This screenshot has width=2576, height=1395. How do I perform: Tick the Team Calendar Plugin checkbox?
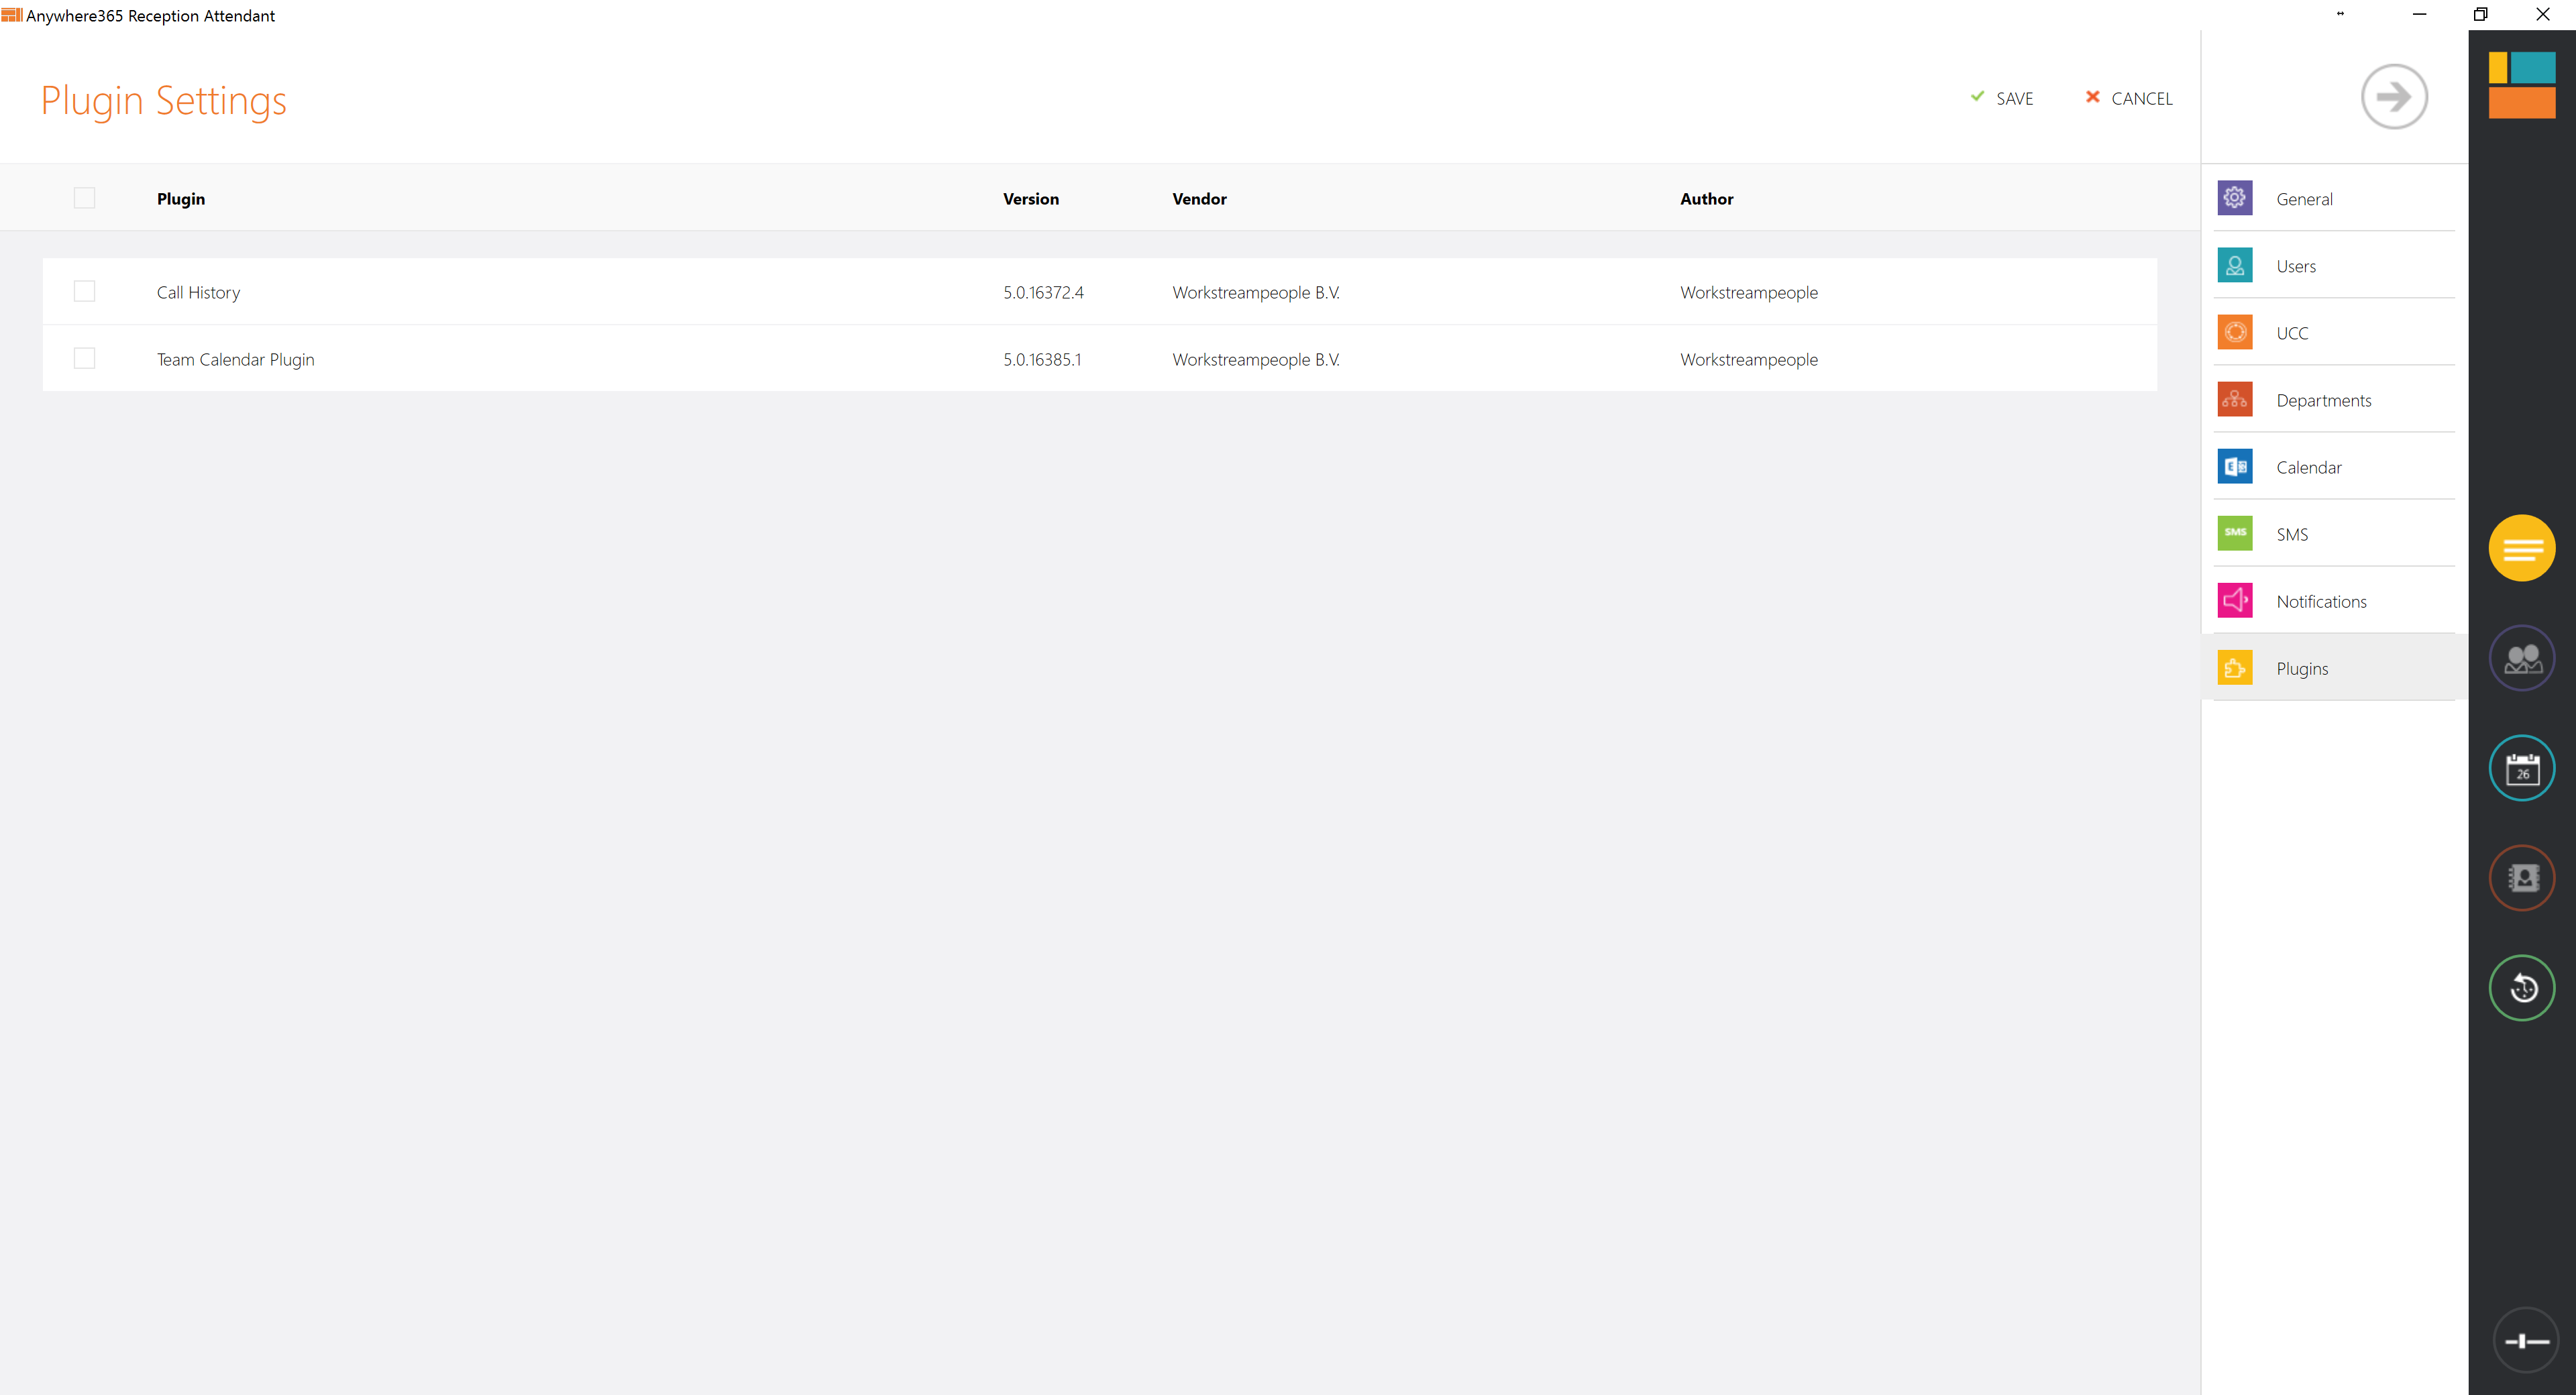coord(85,358)
